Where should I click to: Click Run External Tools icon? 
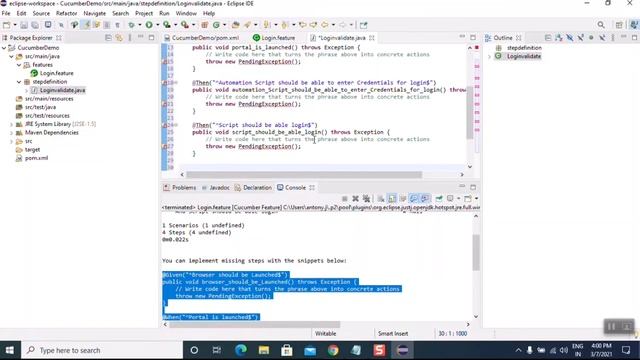pos(185,25)
